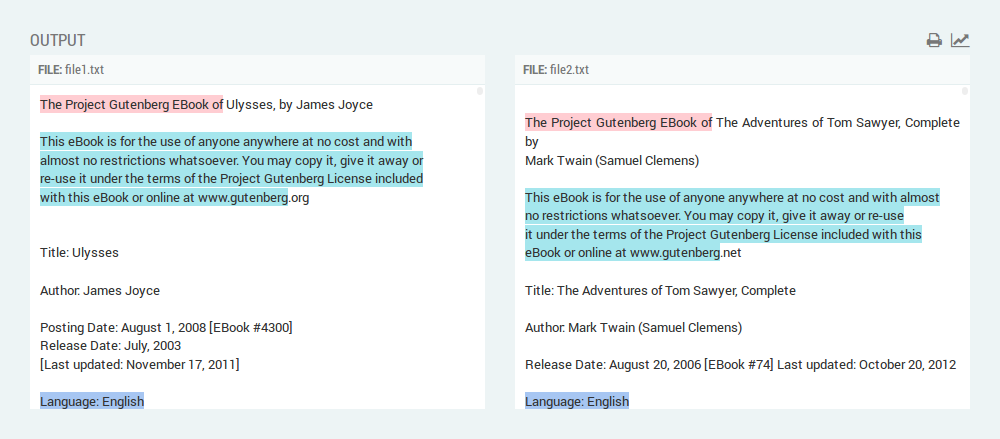Click the print output icon
The image size is (1000, 439).
[934, 40]
